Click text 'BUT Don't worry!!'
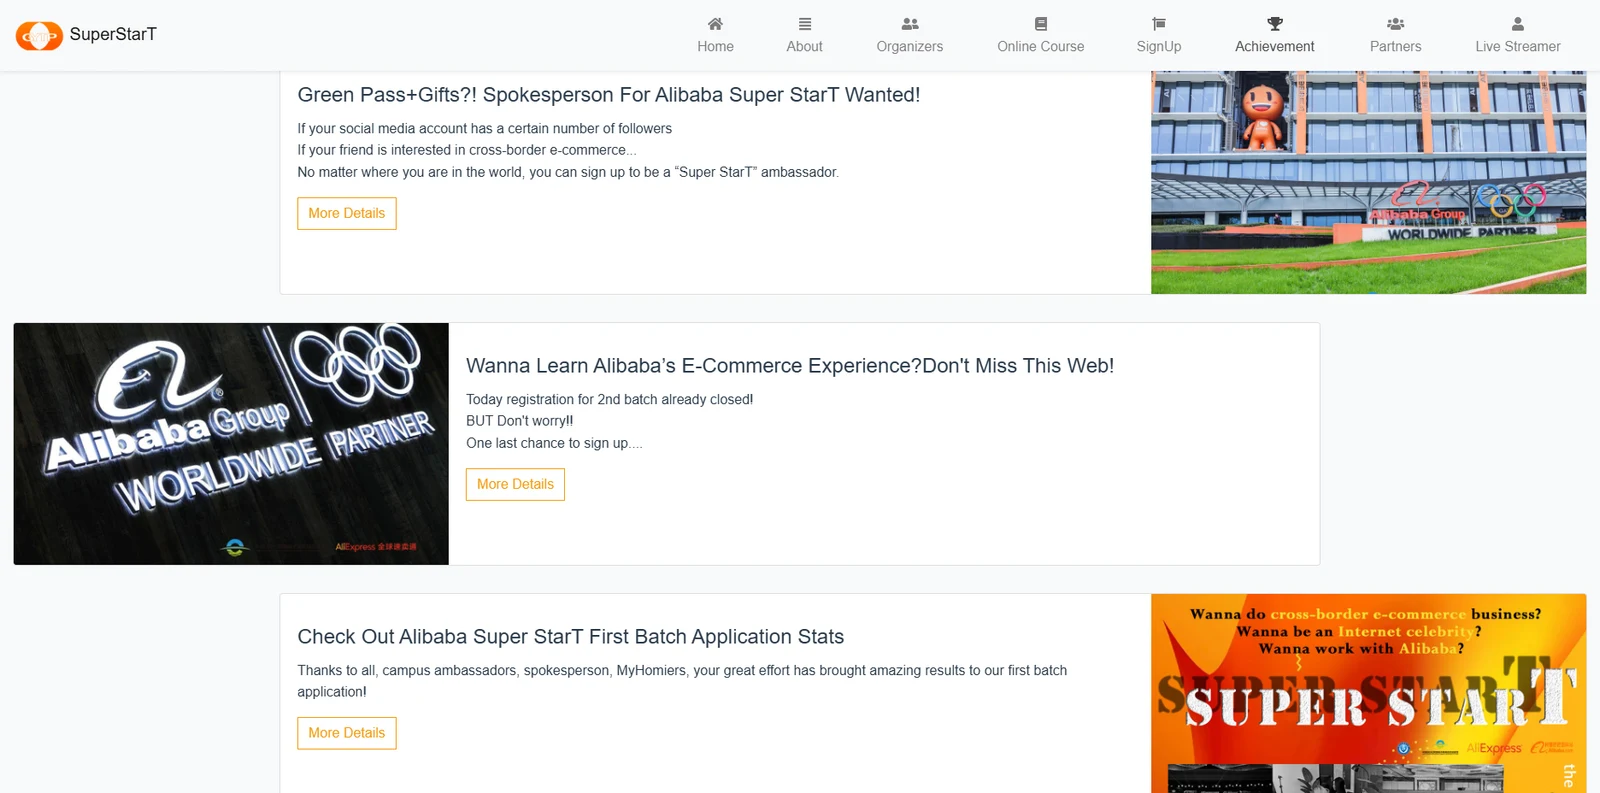This screenshot has height=793, width=1600. point(520,421)
